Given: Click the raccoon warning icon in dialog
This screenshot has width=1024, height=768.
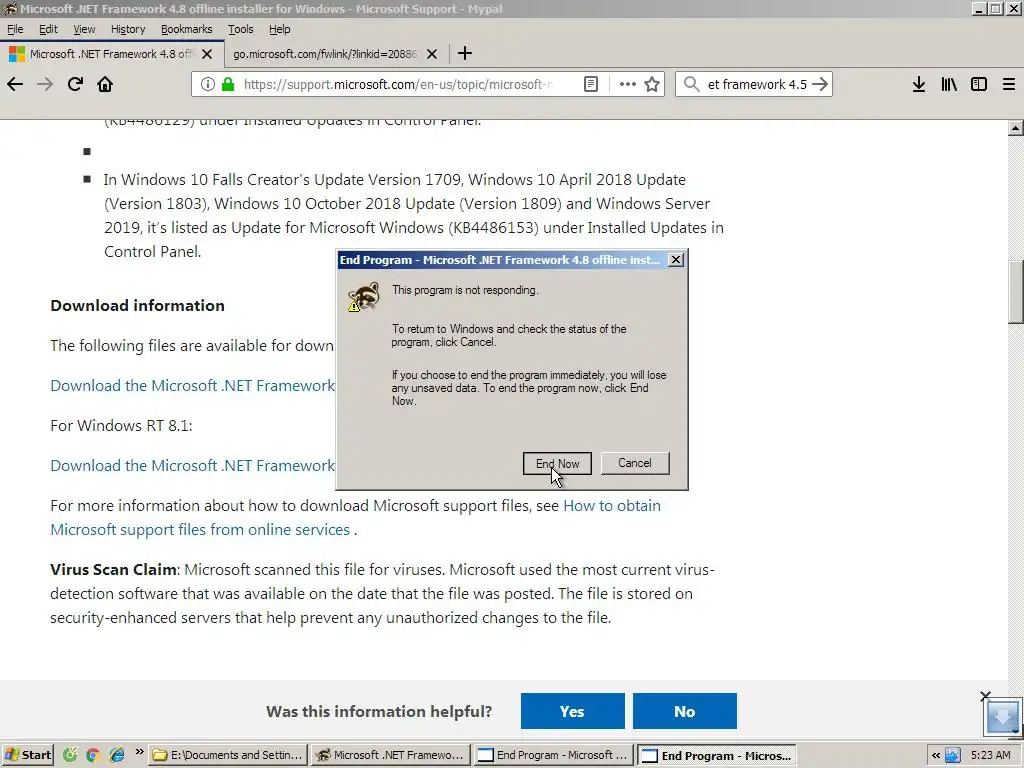Looking at the screenshot, I should [x=364, y=297].
